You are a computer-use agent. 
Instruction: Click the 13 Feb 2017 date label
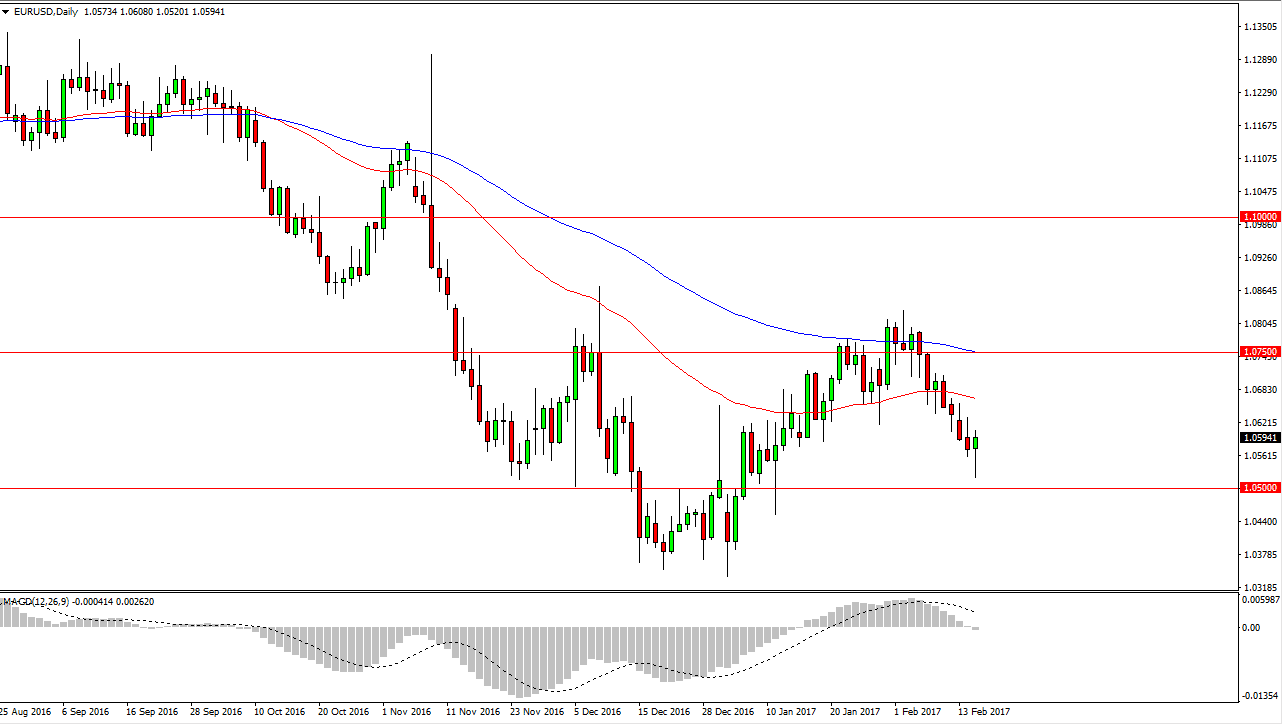[984, 712]
